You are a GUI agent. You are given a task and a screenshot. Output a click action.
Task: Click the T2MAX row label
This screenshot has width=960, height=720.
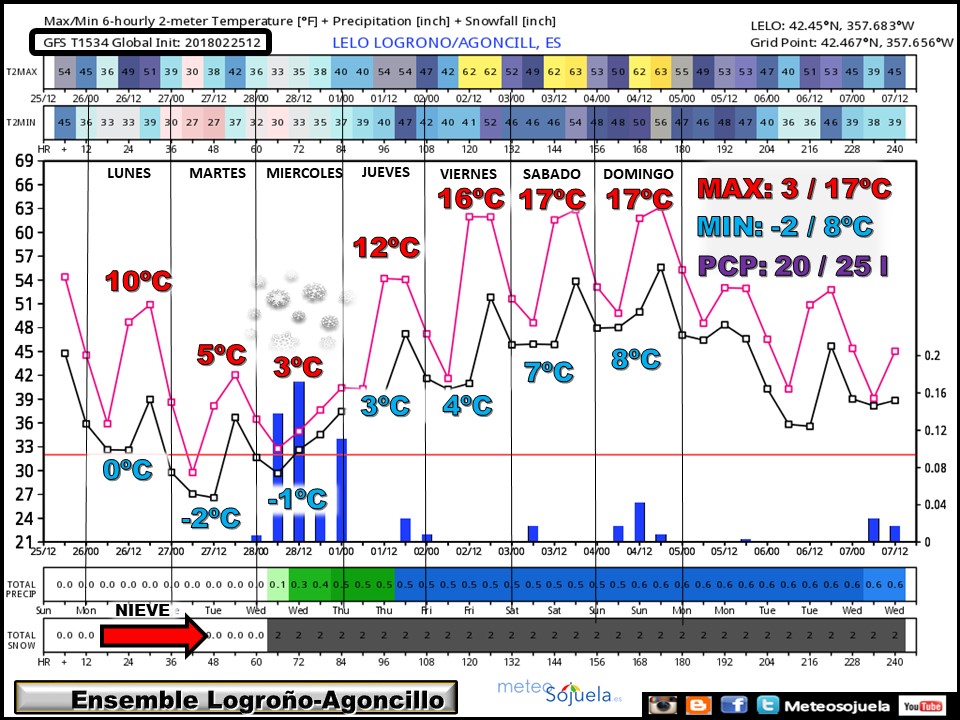[x=21, y=72]
